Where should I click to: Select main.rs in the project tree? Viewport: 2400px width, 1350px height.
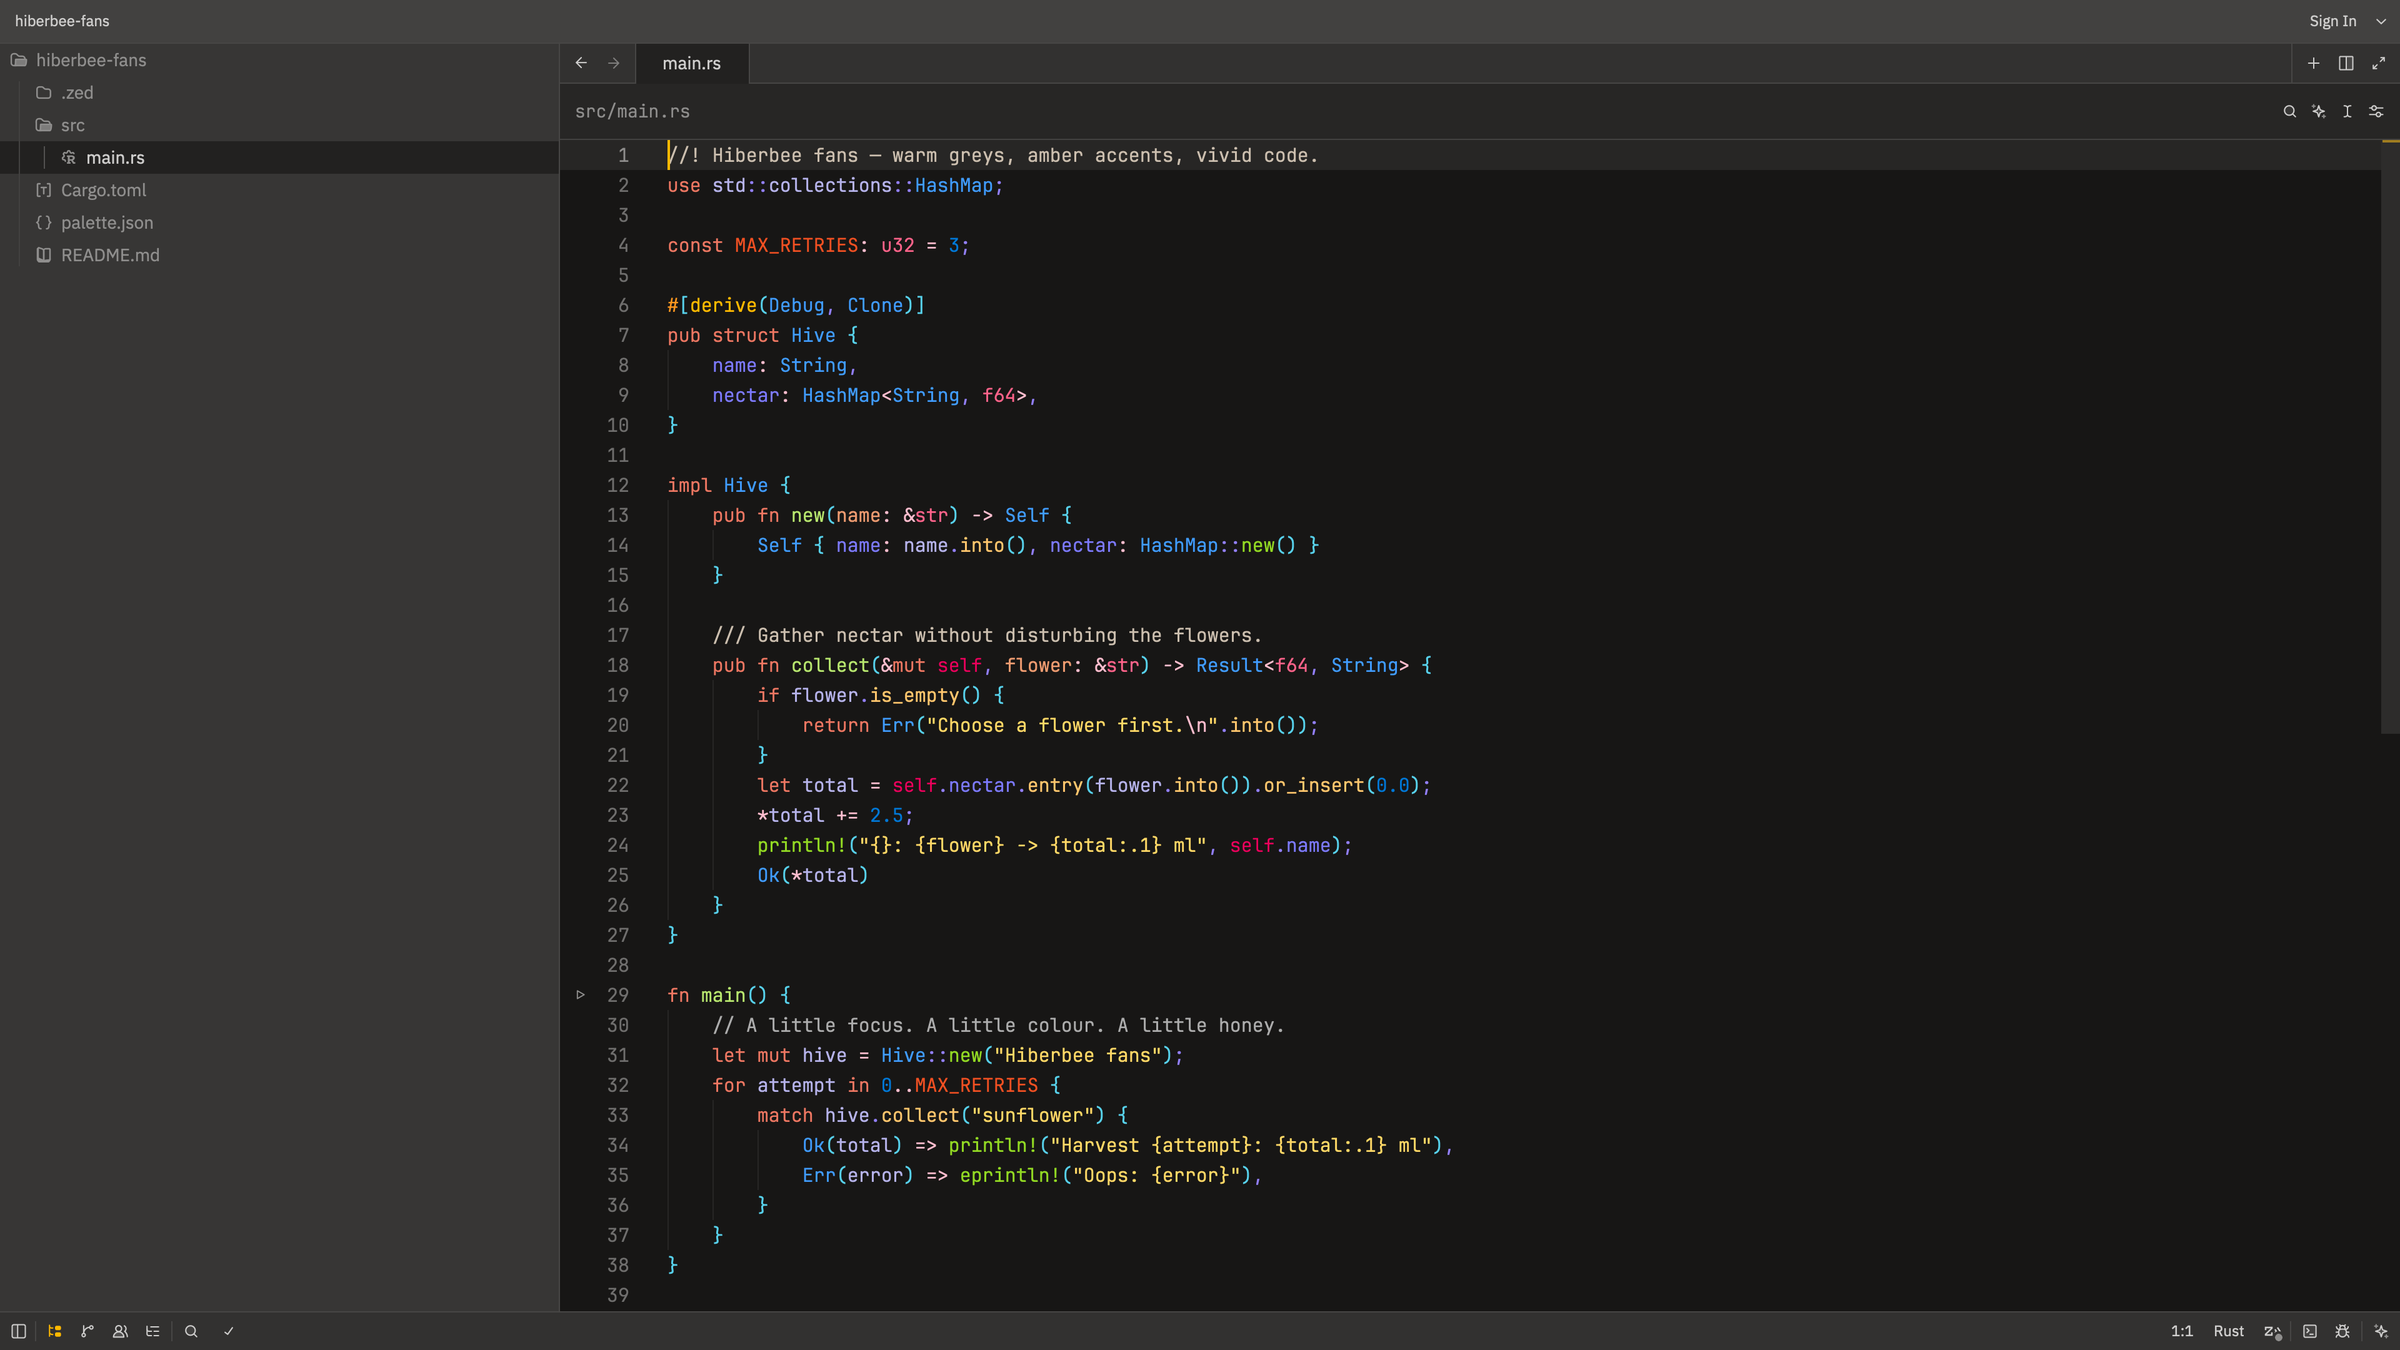pyautogui.click(x=280, y=157)
